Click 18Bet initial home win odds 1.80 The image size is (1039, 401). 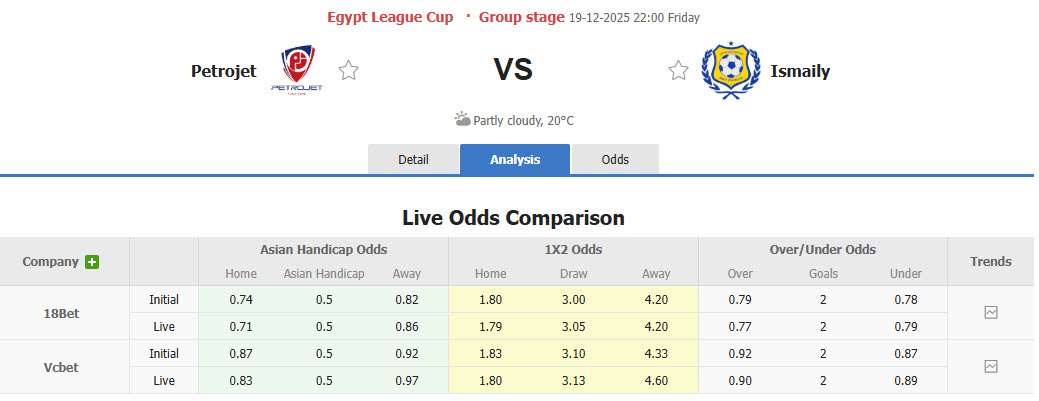(x=490, y=299)
